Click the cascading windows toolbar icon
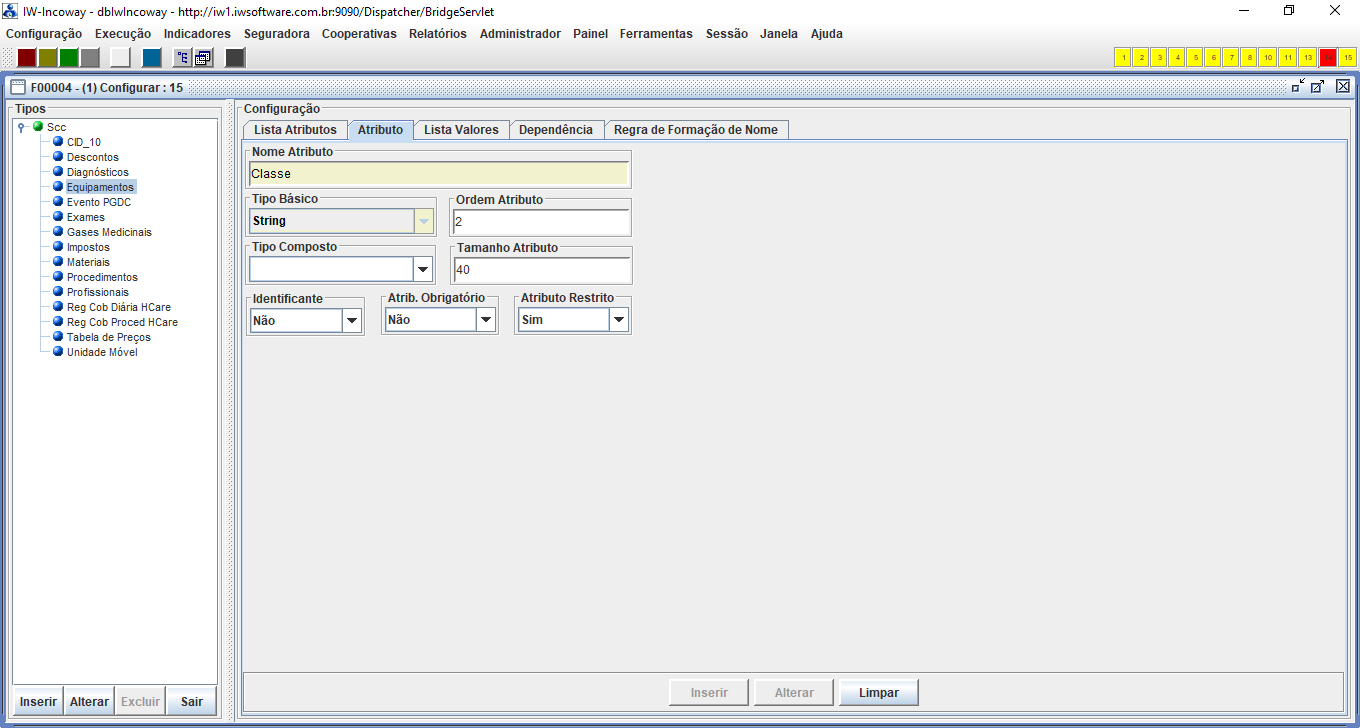The height and width of the screenshot is (728, 1360). point(203,58)
